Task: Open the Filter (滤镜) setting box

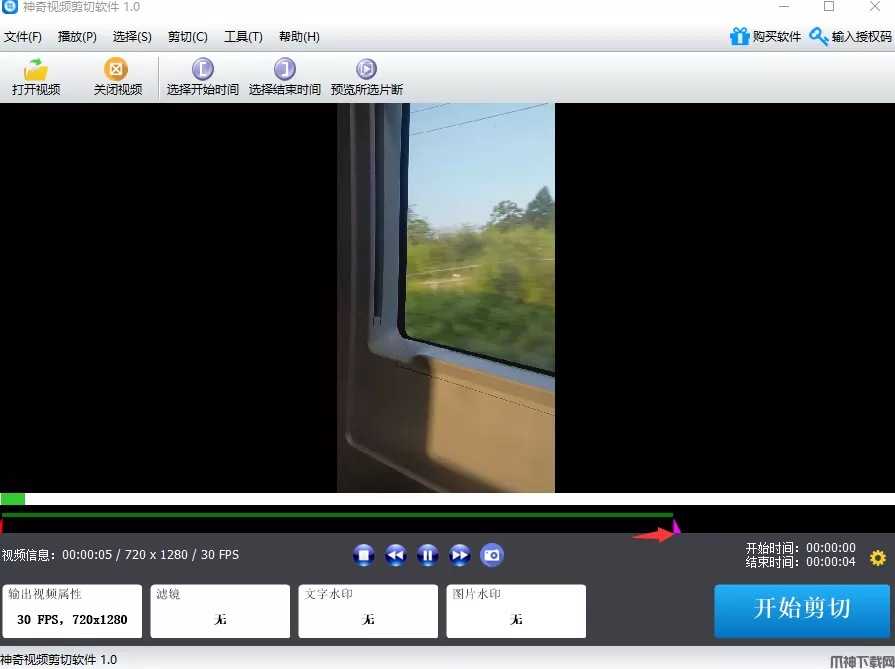Action: point(220,611)
